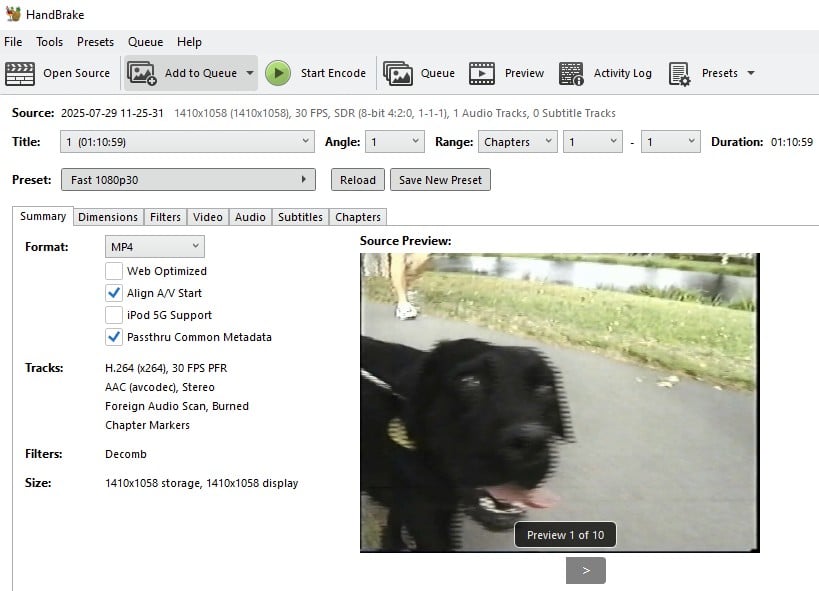Click the source preview image of the dog

pyautogui.click(x=559, y=402)
